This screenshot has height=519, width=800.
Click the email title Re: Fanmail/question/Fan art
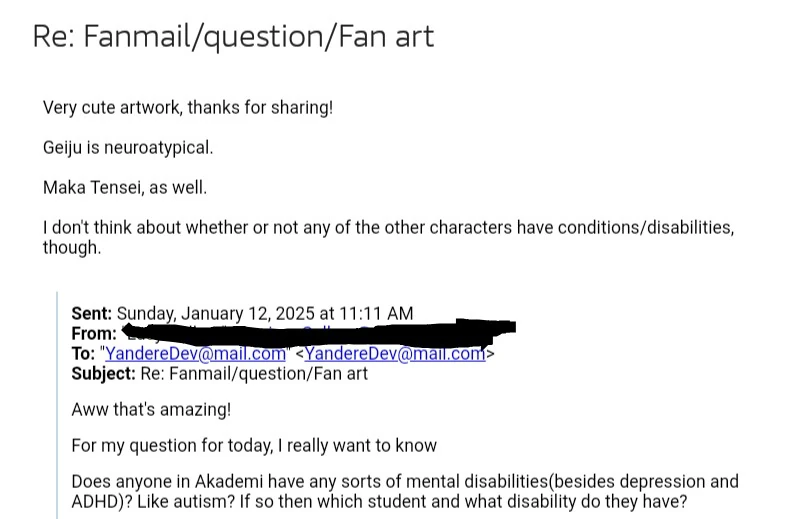click(233, 37)
